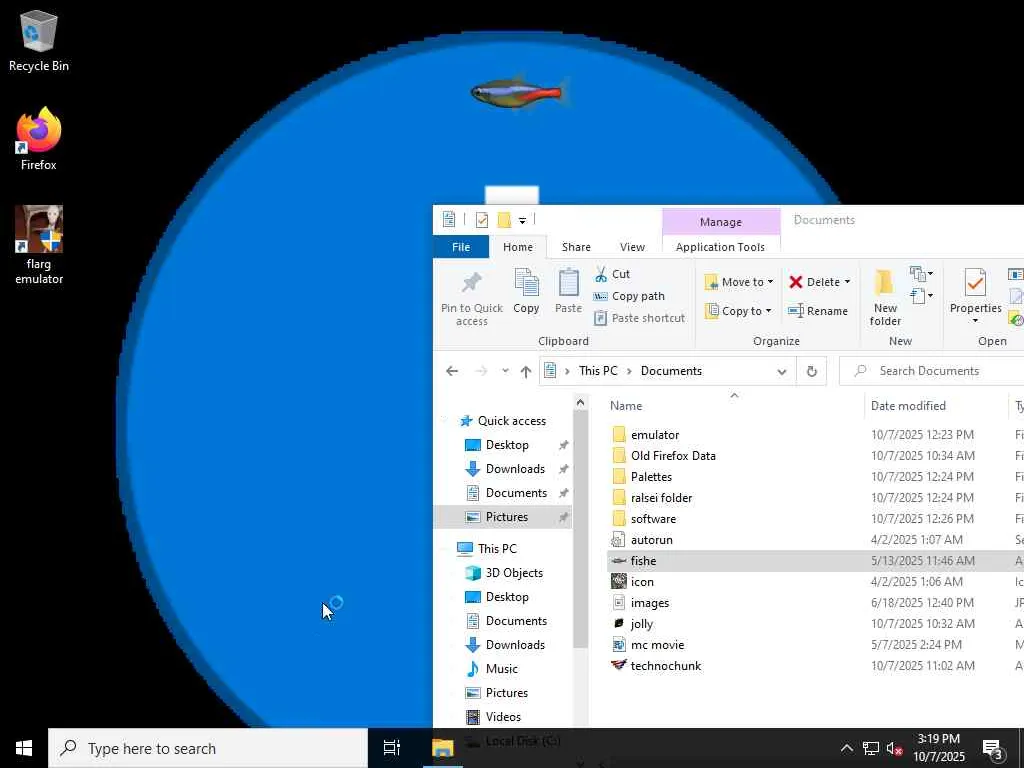This screenshot has height=768, width=1024.
Task: Click Paste shortcut in Clipboard group
Action: tap(639, 318)
